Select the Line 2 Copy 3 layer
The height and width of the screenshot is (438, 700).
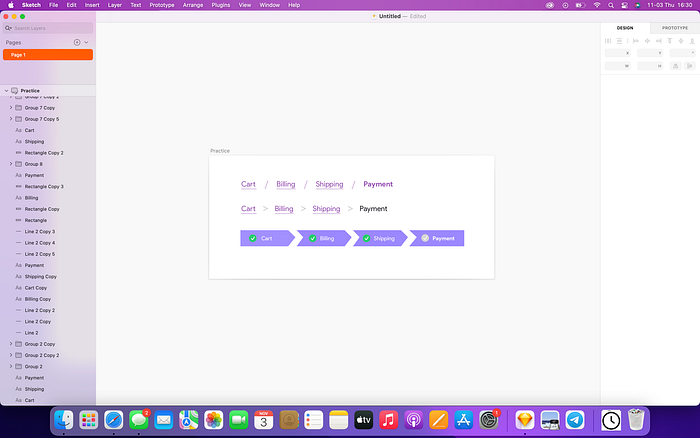[48, 231]
